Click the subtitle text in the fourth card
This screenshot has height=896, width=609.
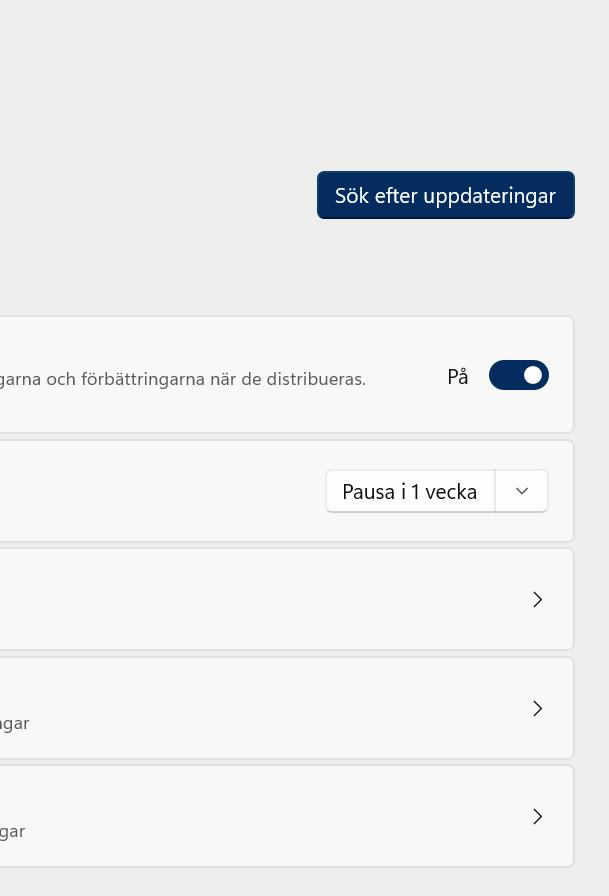click(x=14, y=723)
